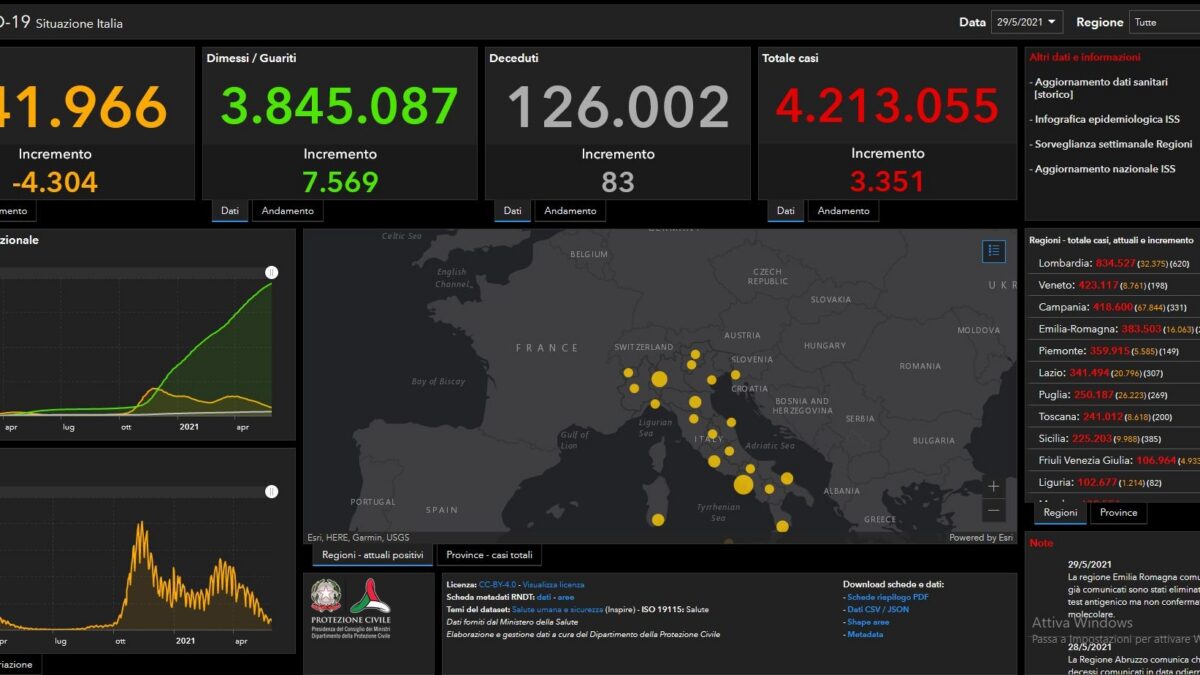Viewport: 1200px width, 675px height.
Task: Click the upper chart time slider handle
Action: 271,272
